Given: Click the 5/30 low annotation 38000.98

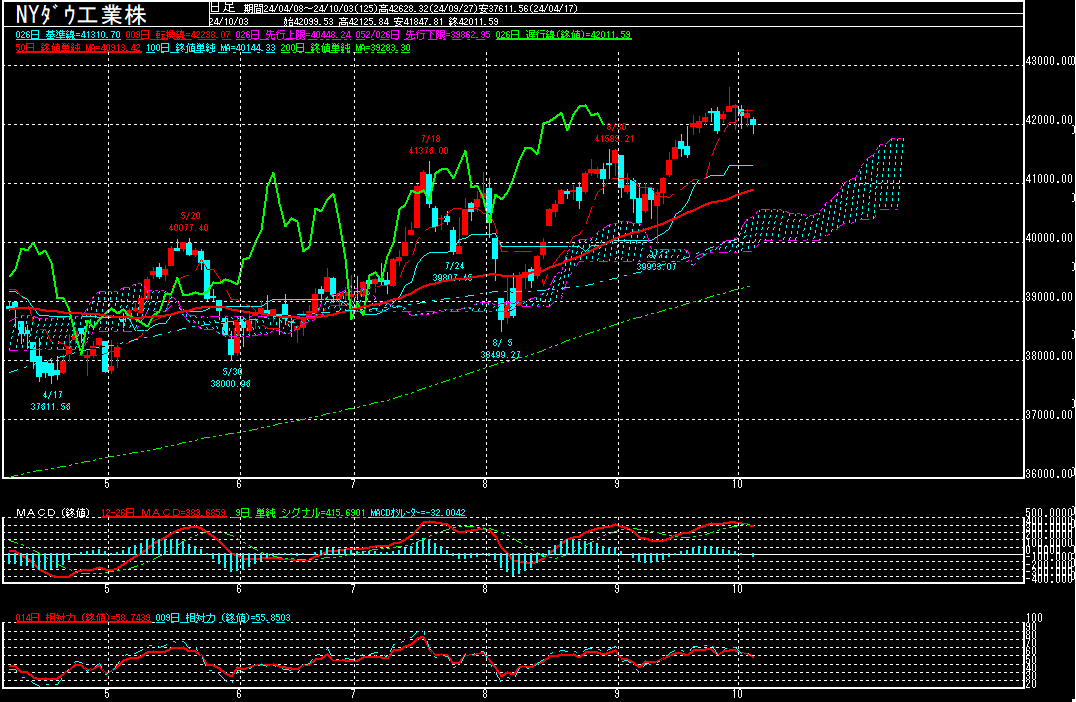Looking at the screenshot, I should 231,377.
